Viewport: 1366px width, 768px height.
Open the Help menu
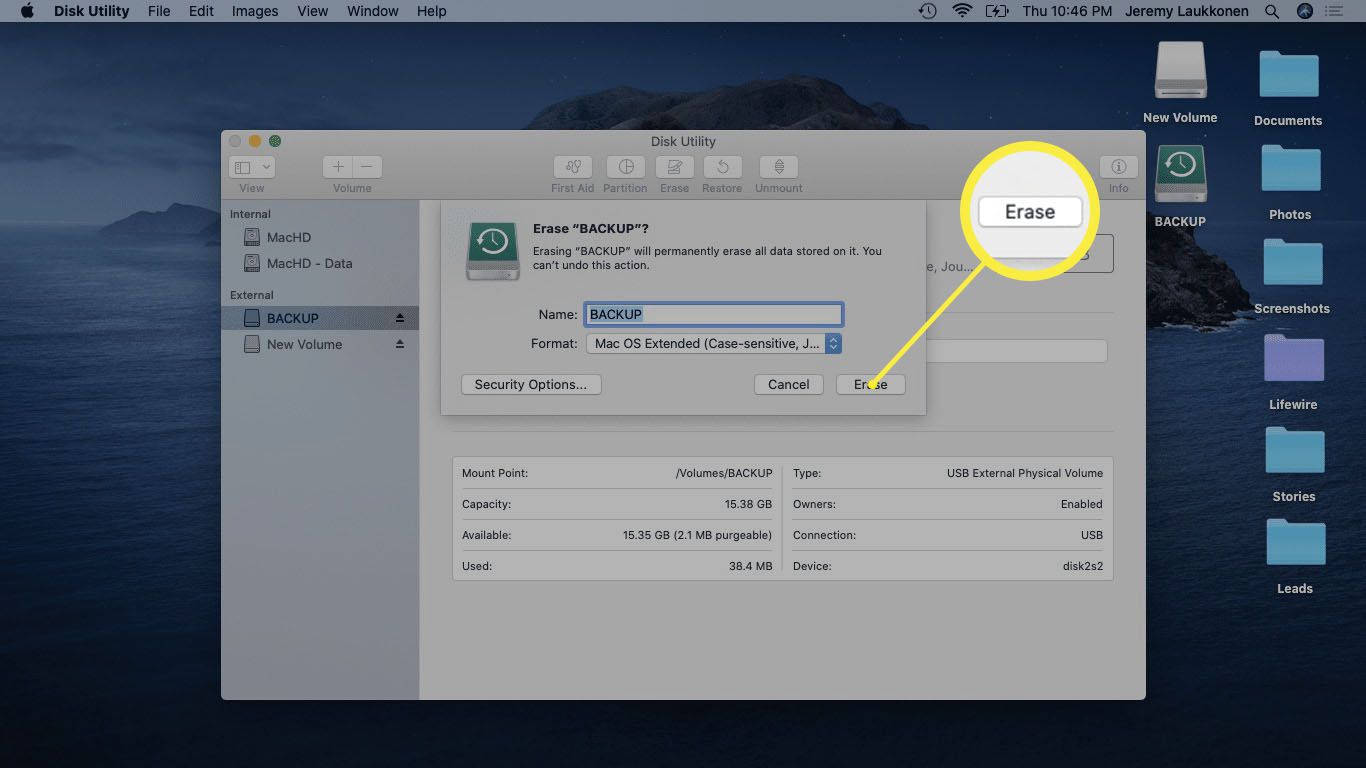click(432, 11)
